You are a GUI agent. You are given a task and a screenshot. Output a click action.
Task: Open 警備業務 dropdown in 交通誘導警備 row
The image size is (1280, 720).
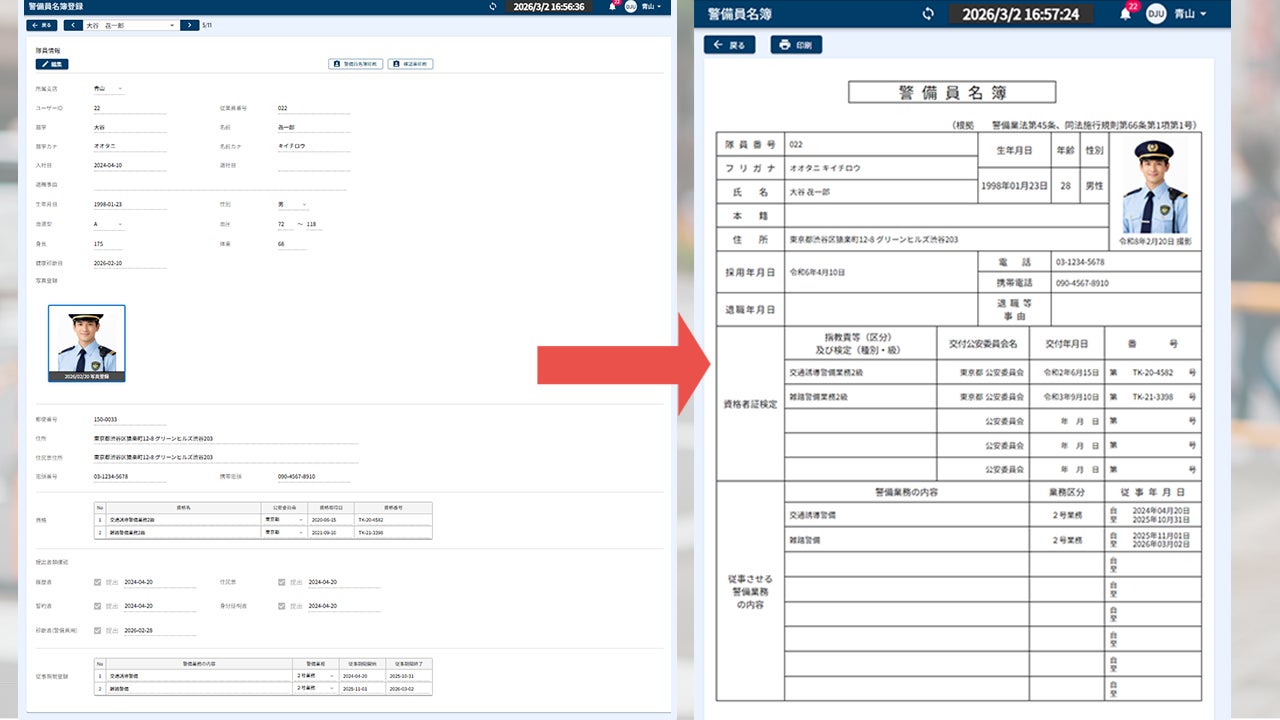(316, 676)
